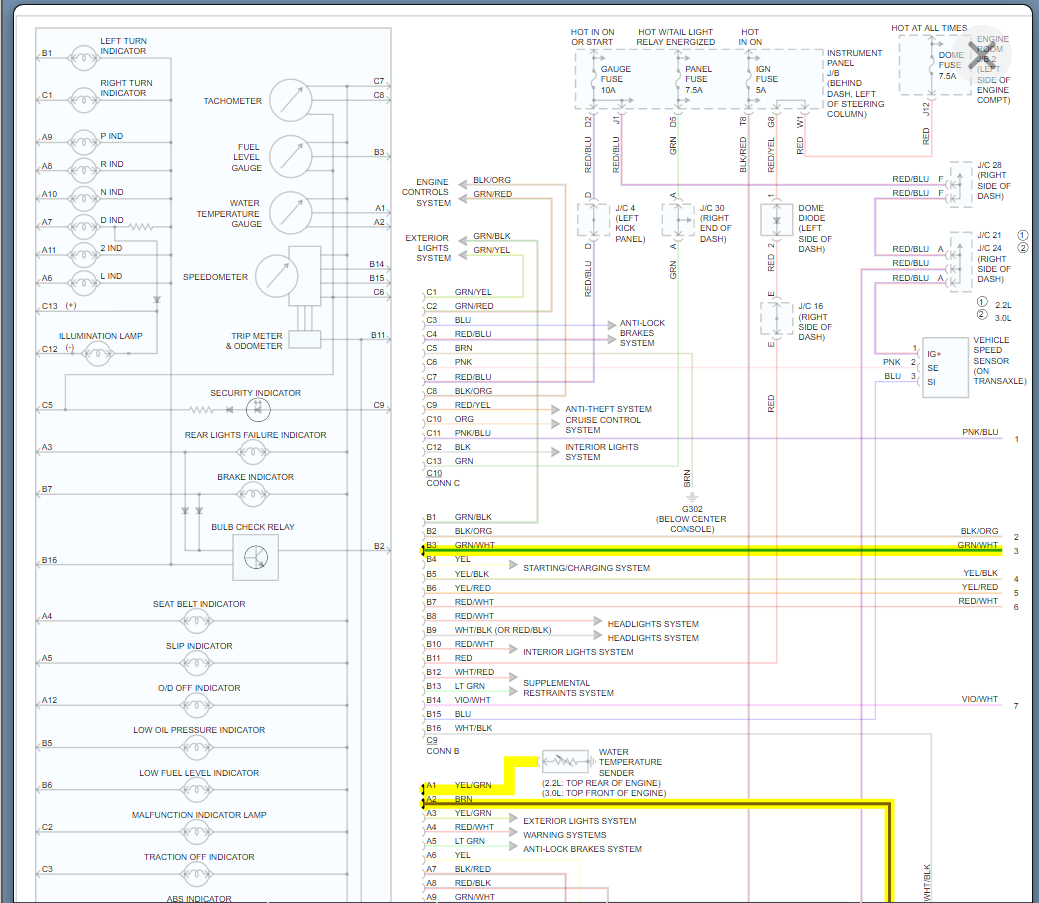The image size is (1039, 903).
Task: Select the highlighted B3 GRN/WHT wire
Action: pyautogui.click(x=712, y=550)
